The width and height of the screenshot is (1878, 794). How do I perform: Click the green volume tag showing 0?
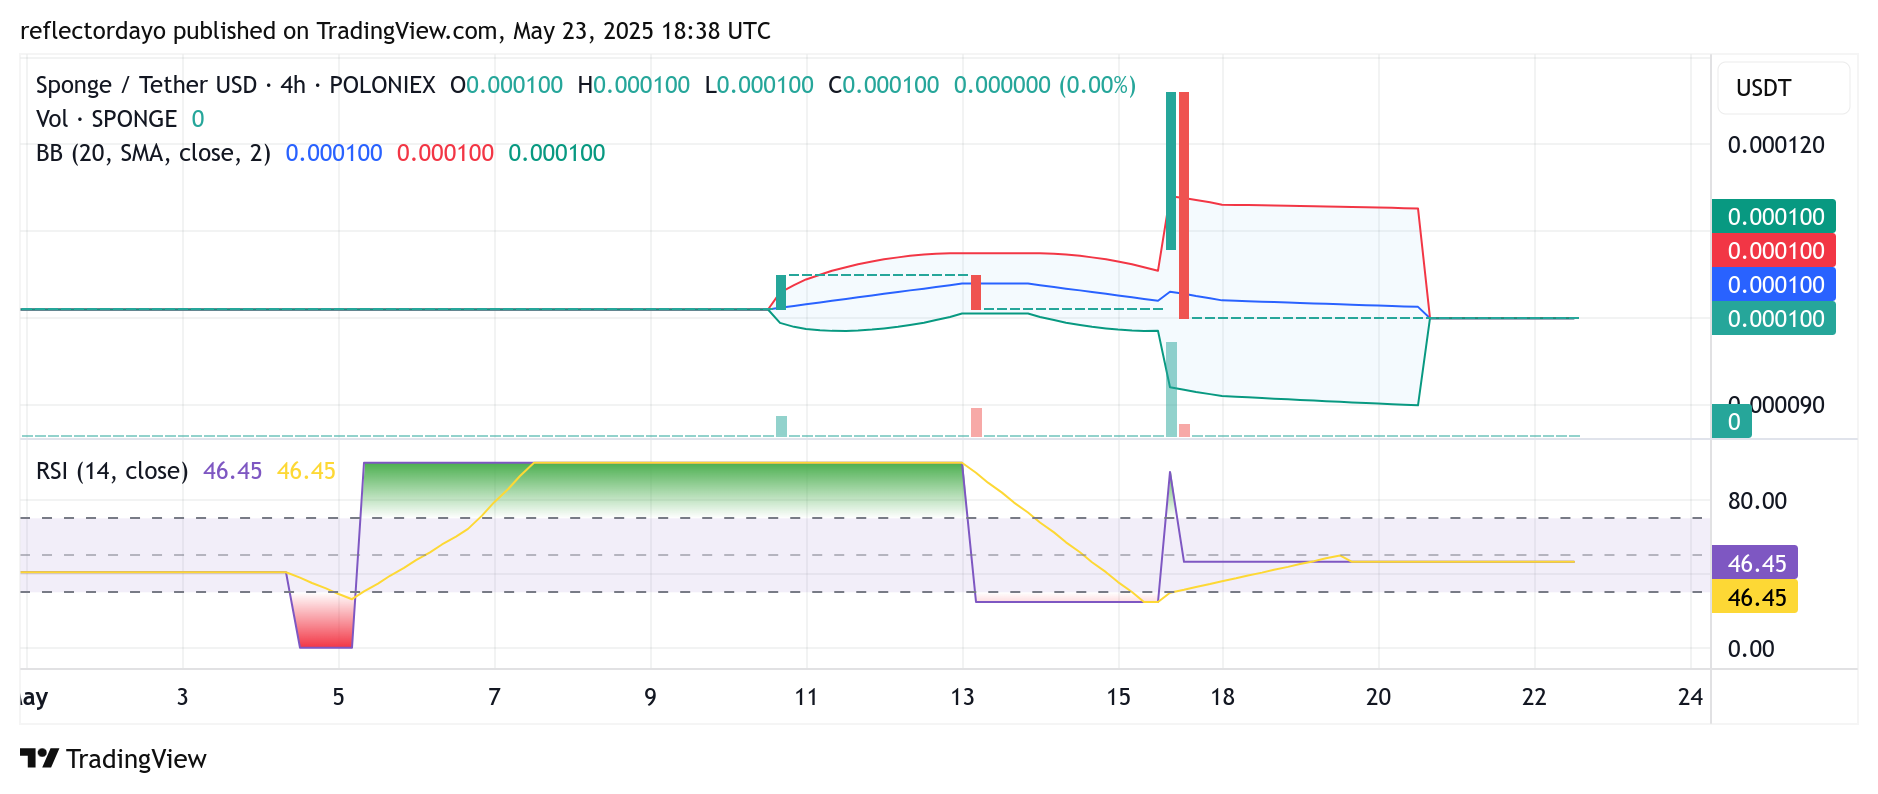1732,422
